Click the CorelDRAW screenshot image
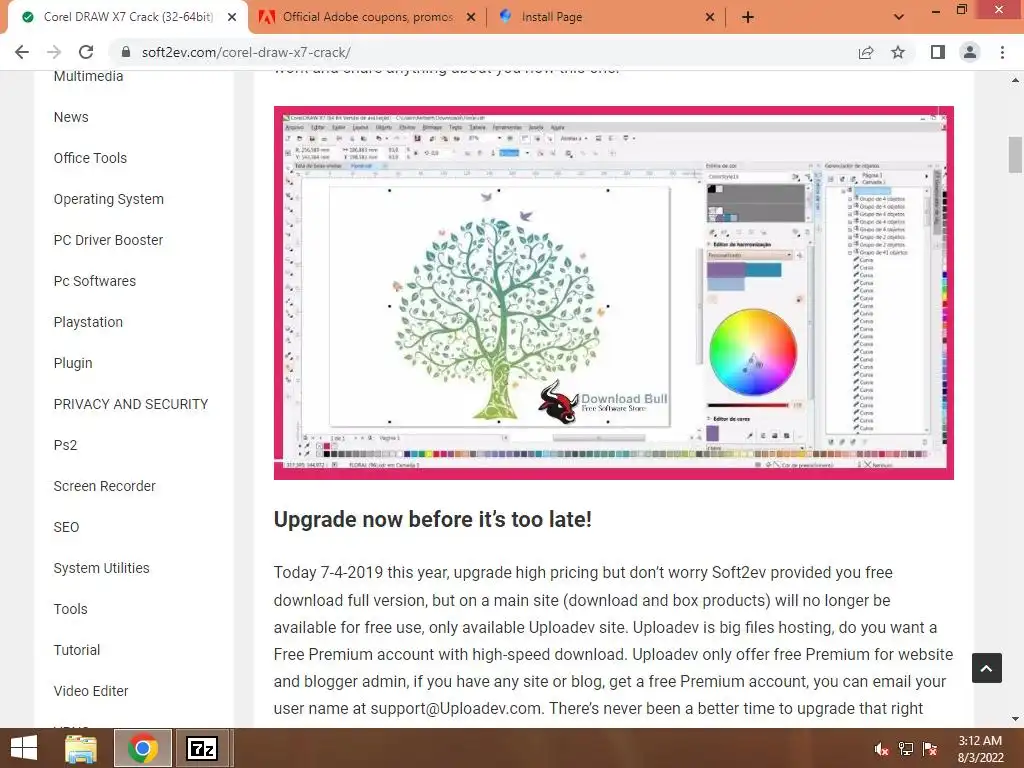The width and height of the screenshot is (1024, 768). [614, 293]
